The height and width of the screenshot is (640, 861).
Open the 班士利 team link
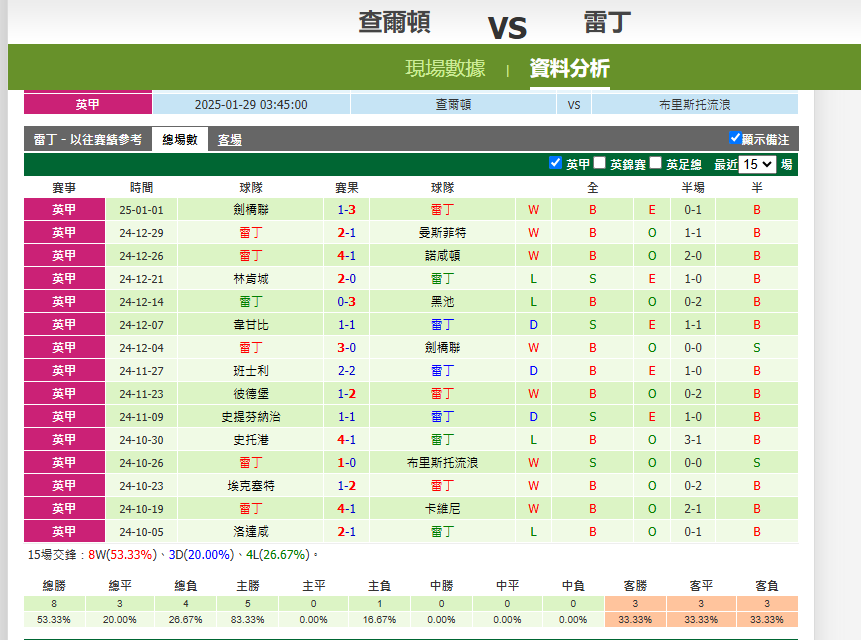[x=251, y=371]
